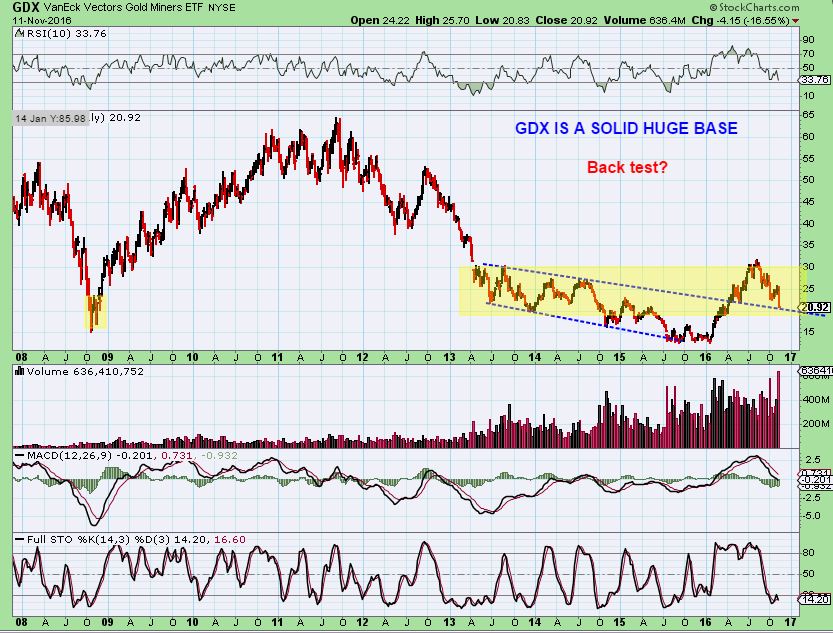
Task: Click the Volume 636,410,752 panel legend
Action: pos(85,371)
